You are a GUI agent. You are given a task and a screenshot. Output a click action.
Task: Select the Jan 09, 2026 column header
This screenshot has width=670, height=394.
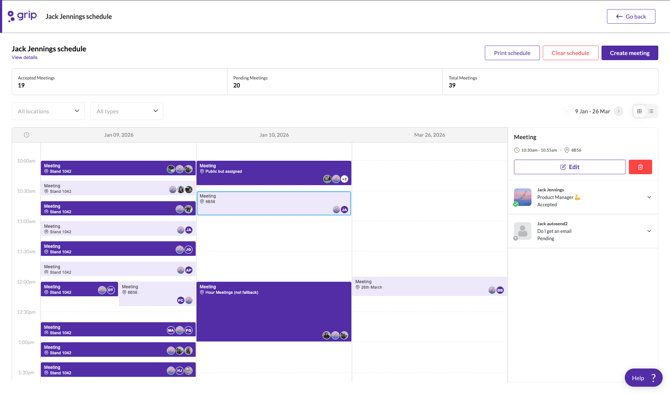(x=118, y=135)
